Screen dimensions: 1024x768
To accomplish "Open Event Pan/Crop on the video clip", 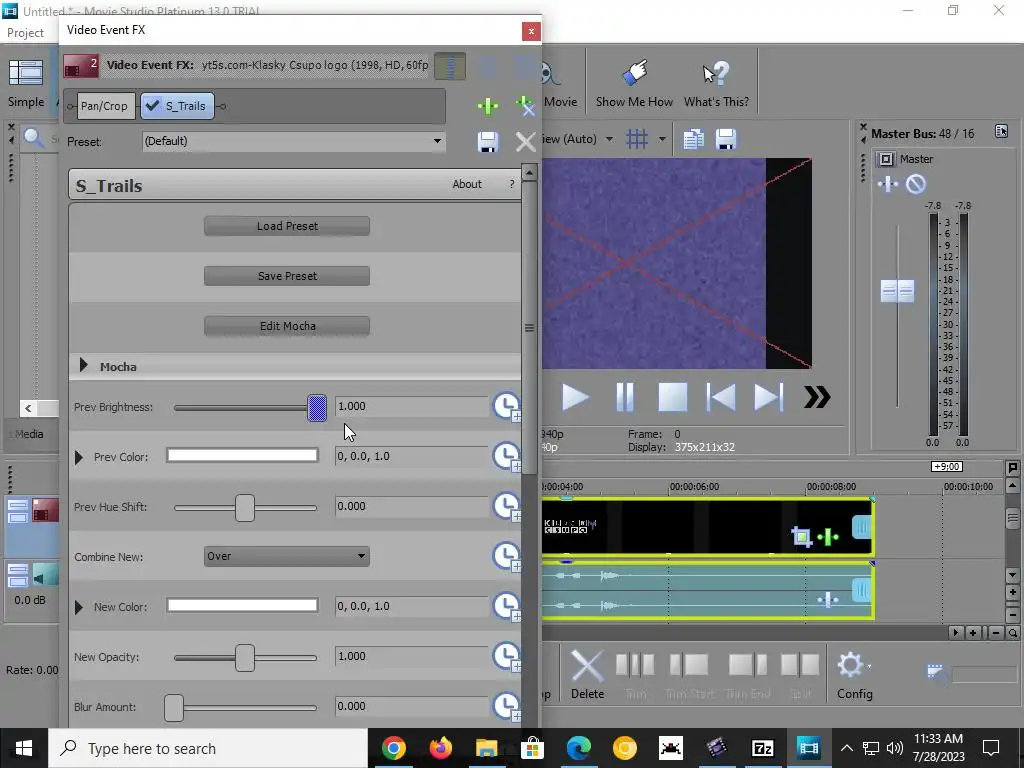I will pos(801,537).
